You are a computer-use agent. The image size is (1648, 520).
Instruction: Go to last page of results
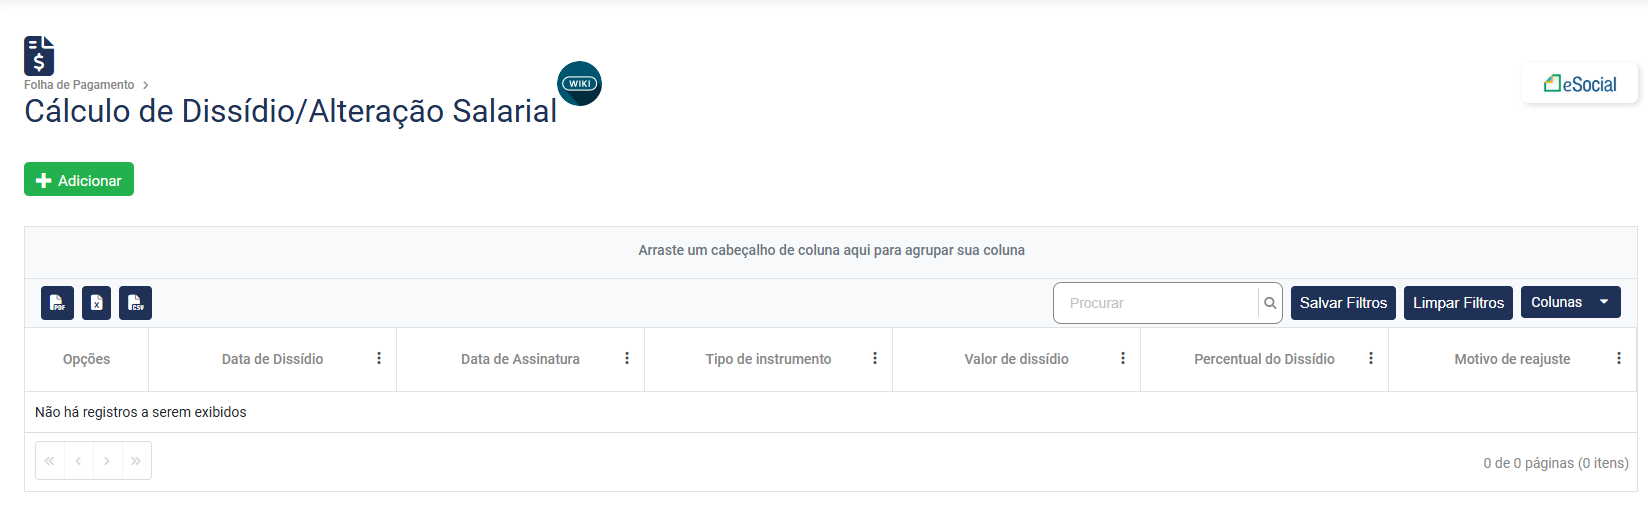pyautogui.click(x=136, y=461)
